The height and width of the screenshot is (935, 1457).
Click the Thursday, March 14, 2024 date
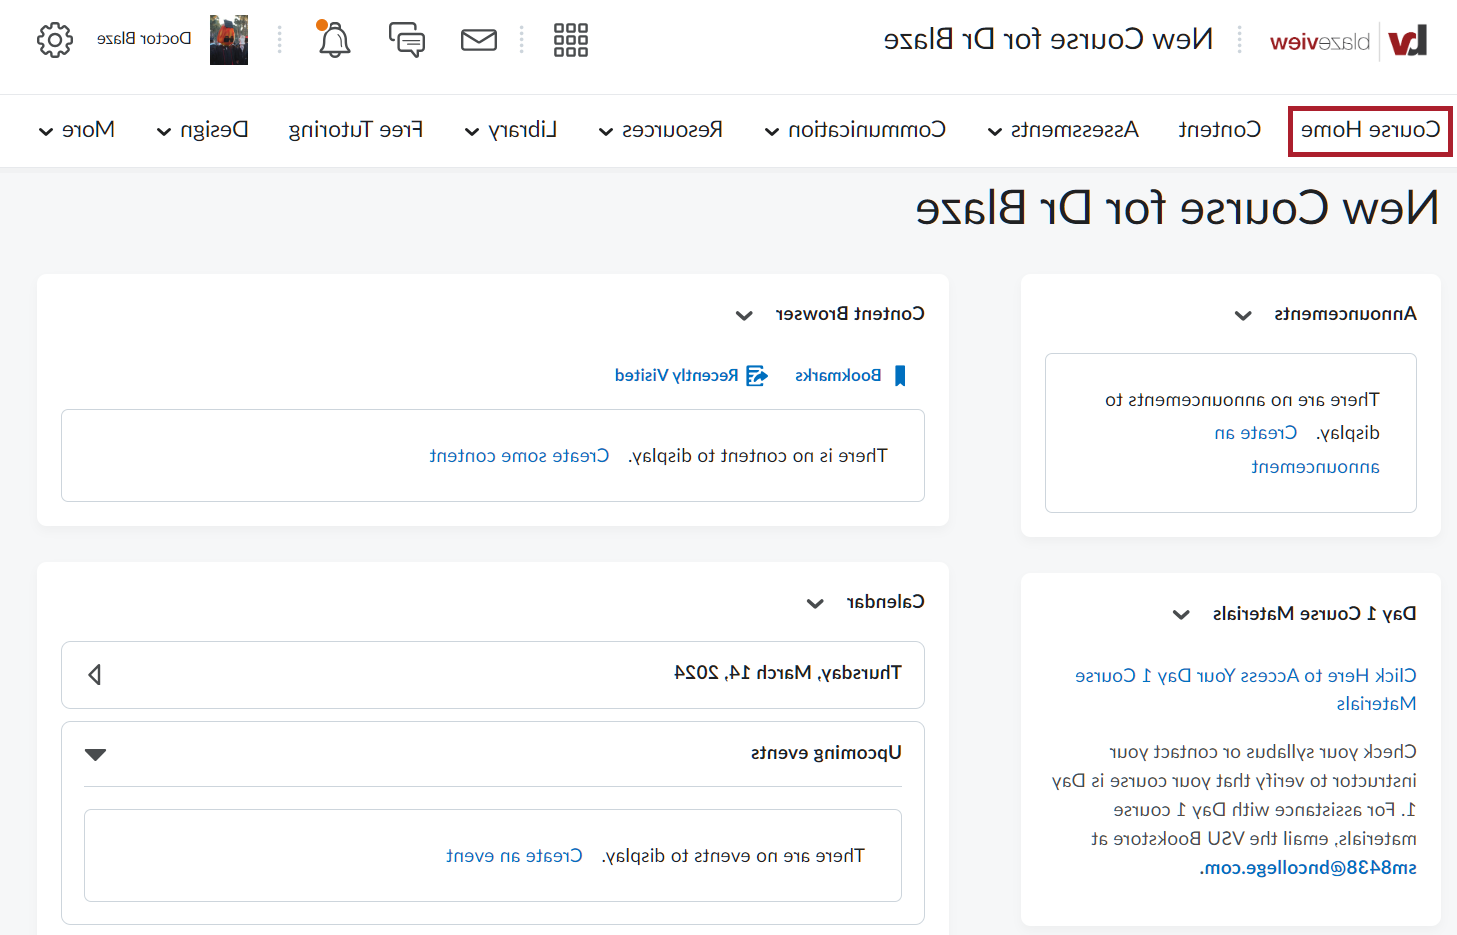click(x=788, y=673)
